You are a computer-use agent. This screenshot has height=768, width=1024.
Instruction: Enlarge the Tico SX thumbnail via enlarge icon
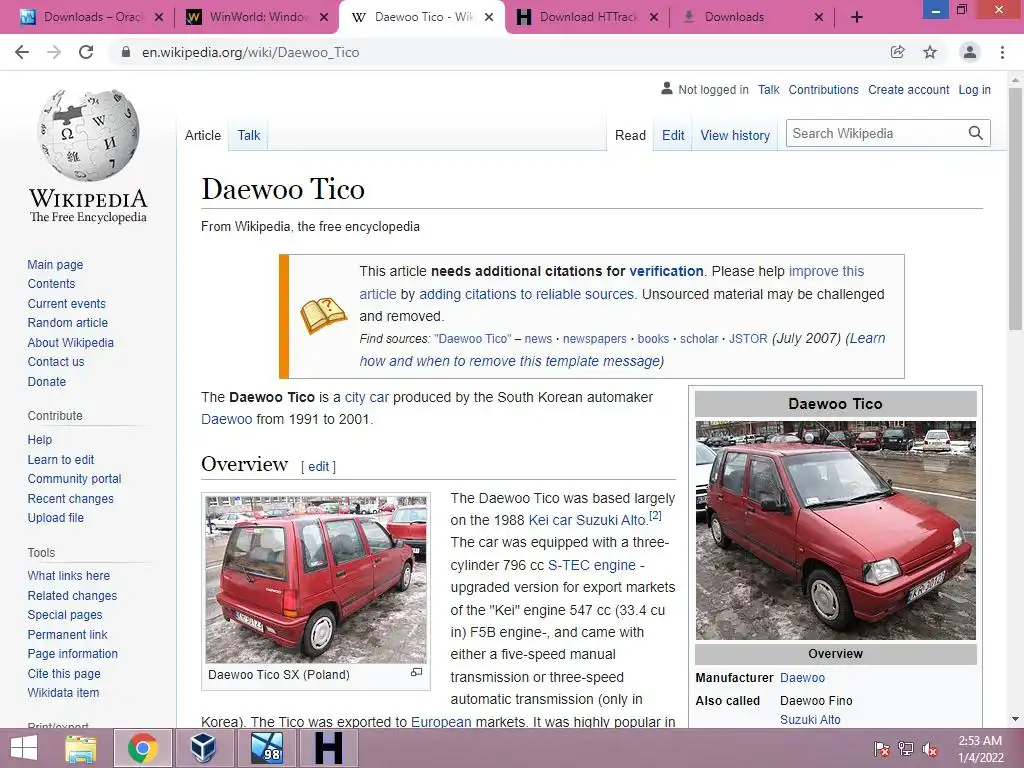click(416, 673)
